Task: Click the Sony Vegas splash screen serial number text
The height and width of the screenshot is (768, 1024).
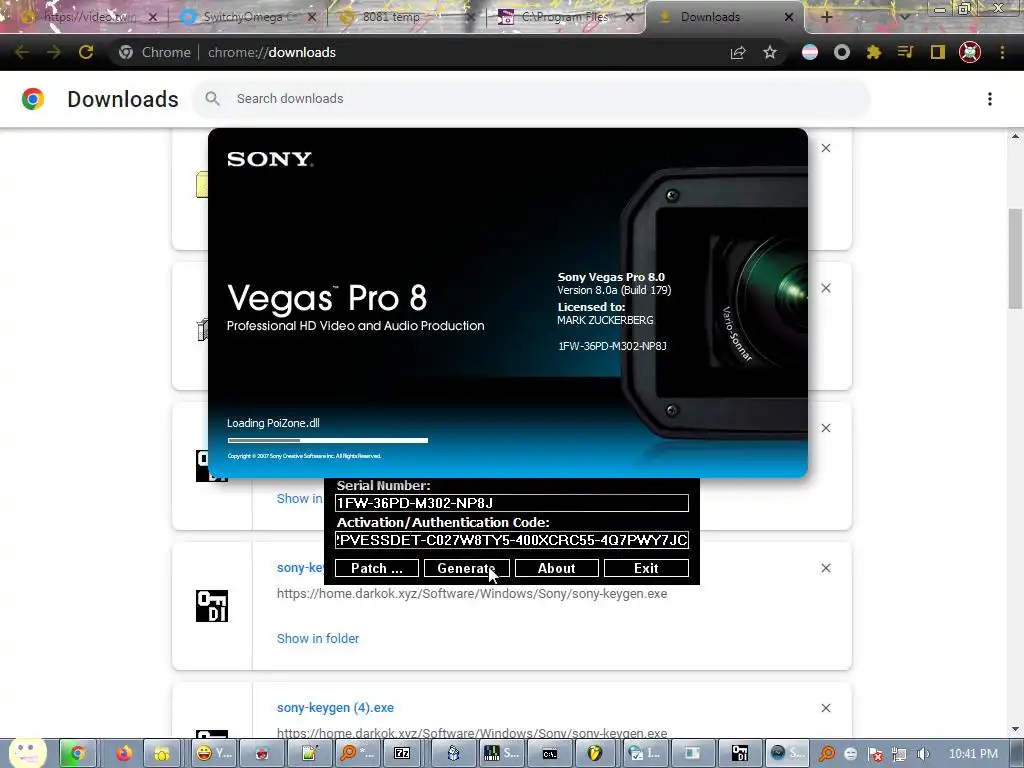Action: 613,346
